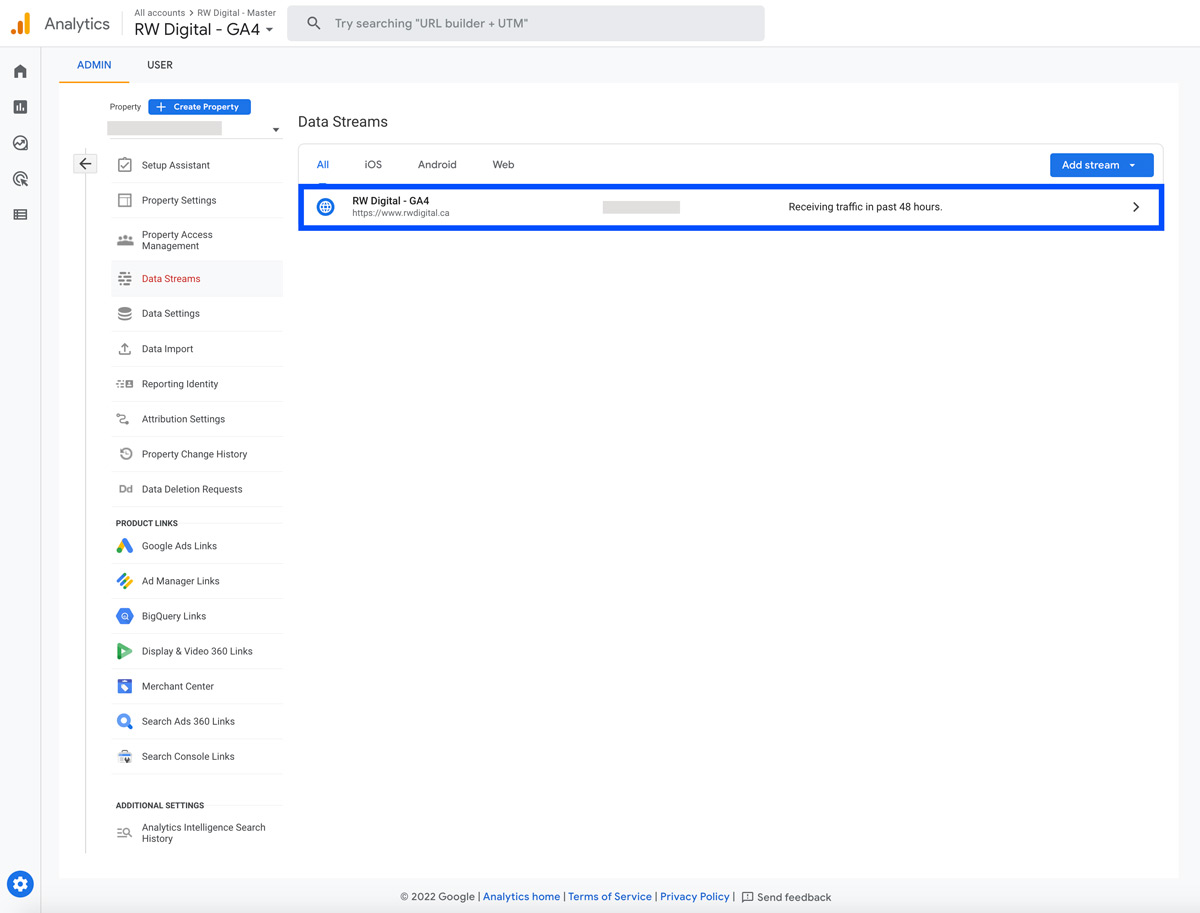Screen dimensions: 1200x913
Task: Switch to the USER tab
Action: (160, 65)
